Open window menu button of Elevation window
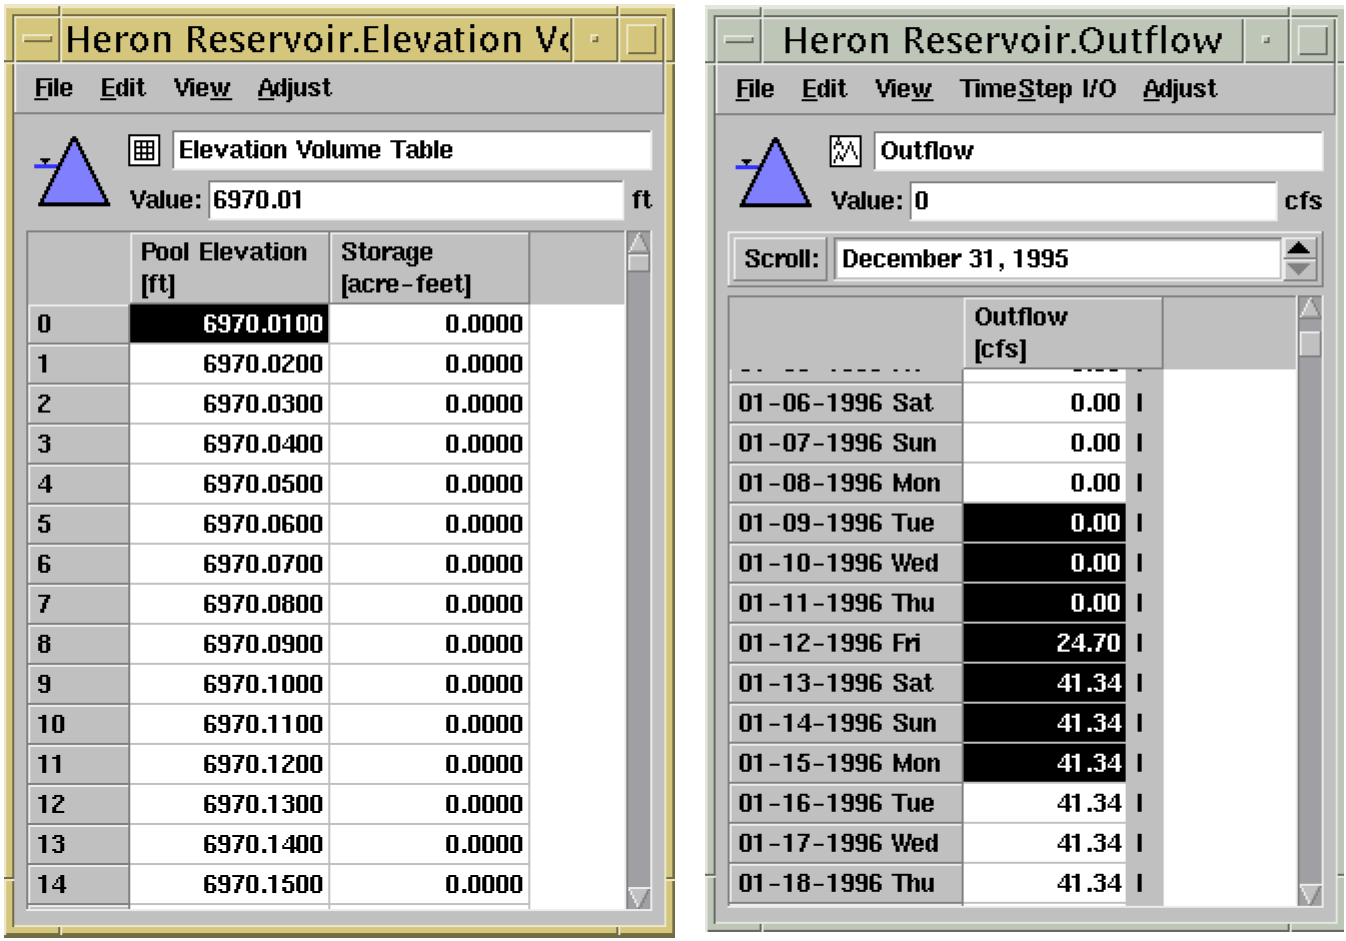The width and height of the screenshot is (1346, 941). click(x=38, y=40)
